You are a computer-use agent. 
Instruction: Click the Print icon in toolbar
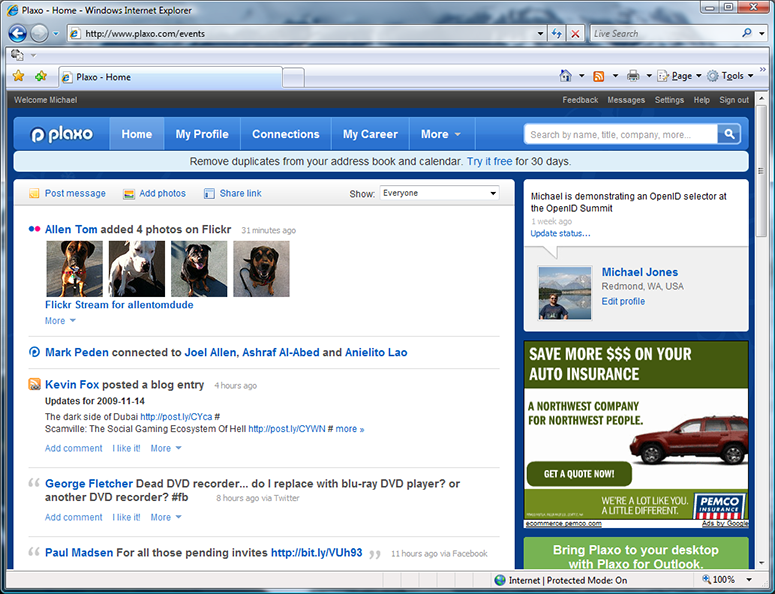point(632,76)
